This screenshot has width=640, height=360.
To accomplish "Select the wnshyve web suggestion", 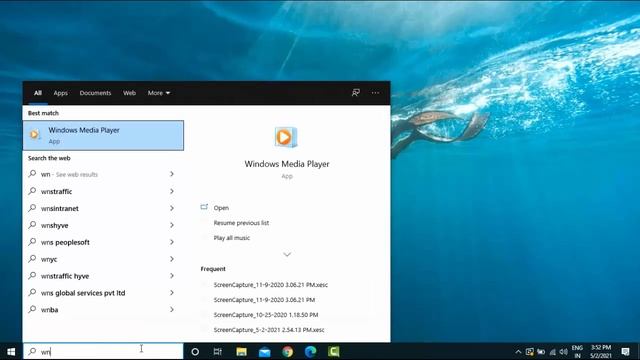I will click(x=96, y=225).
